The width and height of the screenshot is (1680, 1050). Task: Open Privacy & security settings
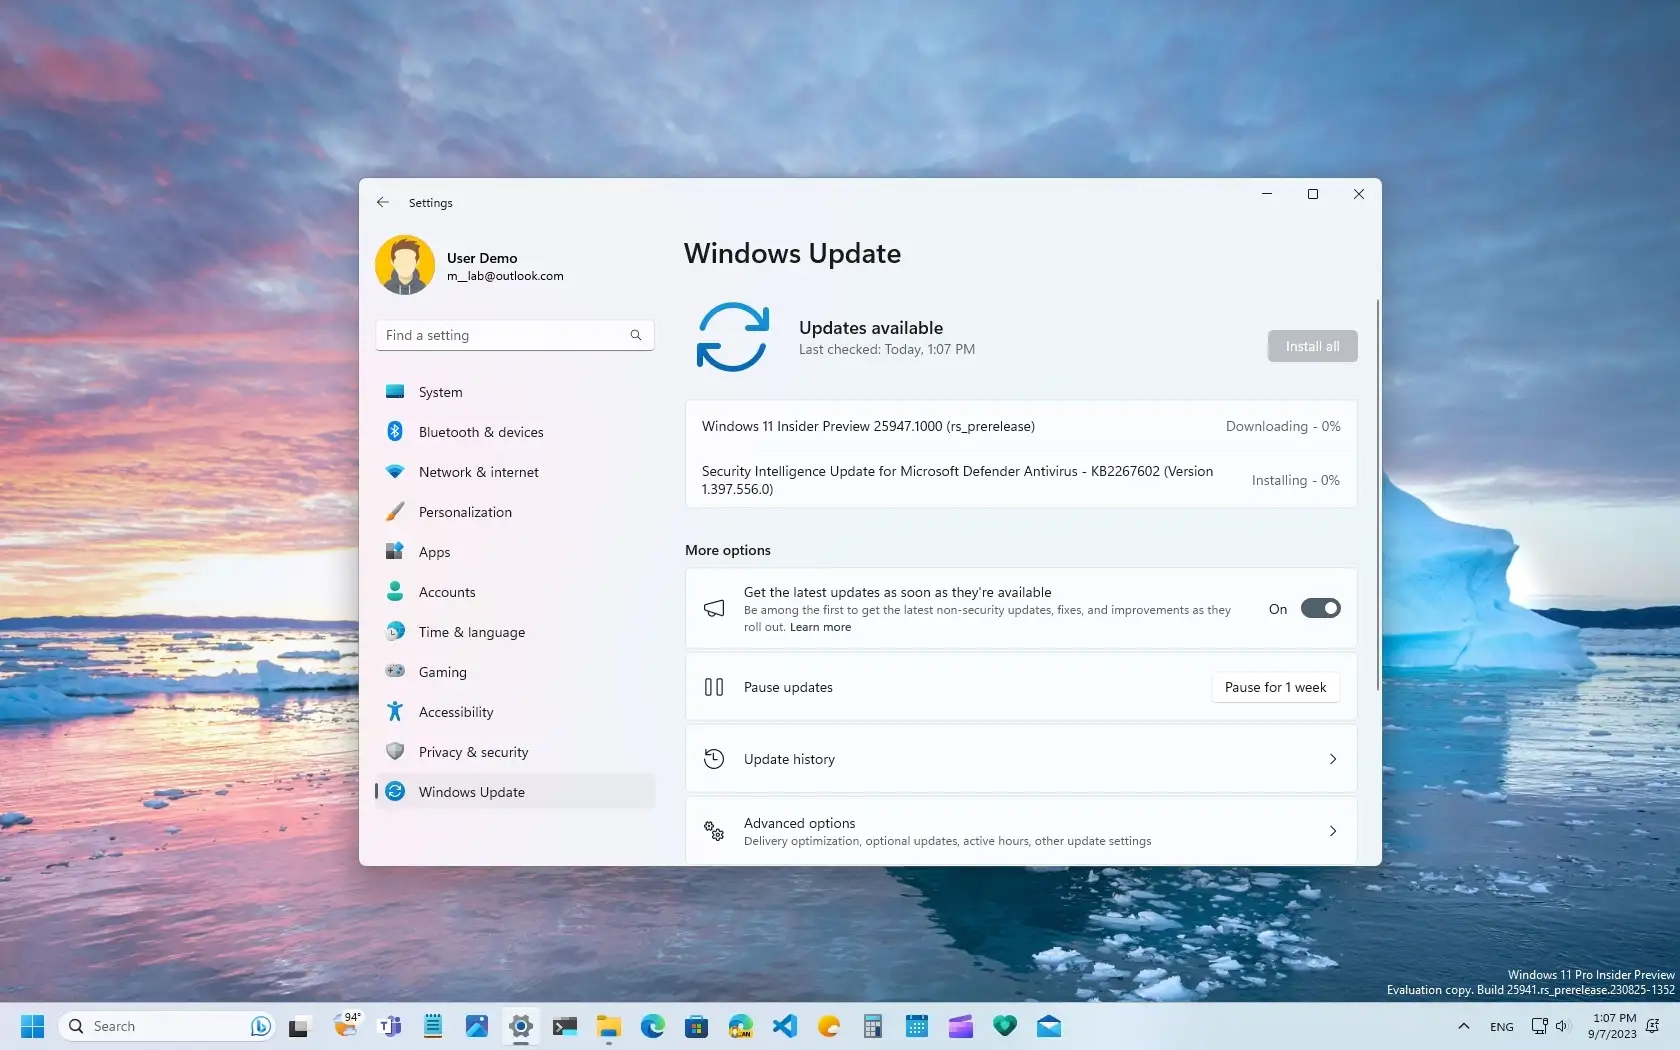pos(473,751)
